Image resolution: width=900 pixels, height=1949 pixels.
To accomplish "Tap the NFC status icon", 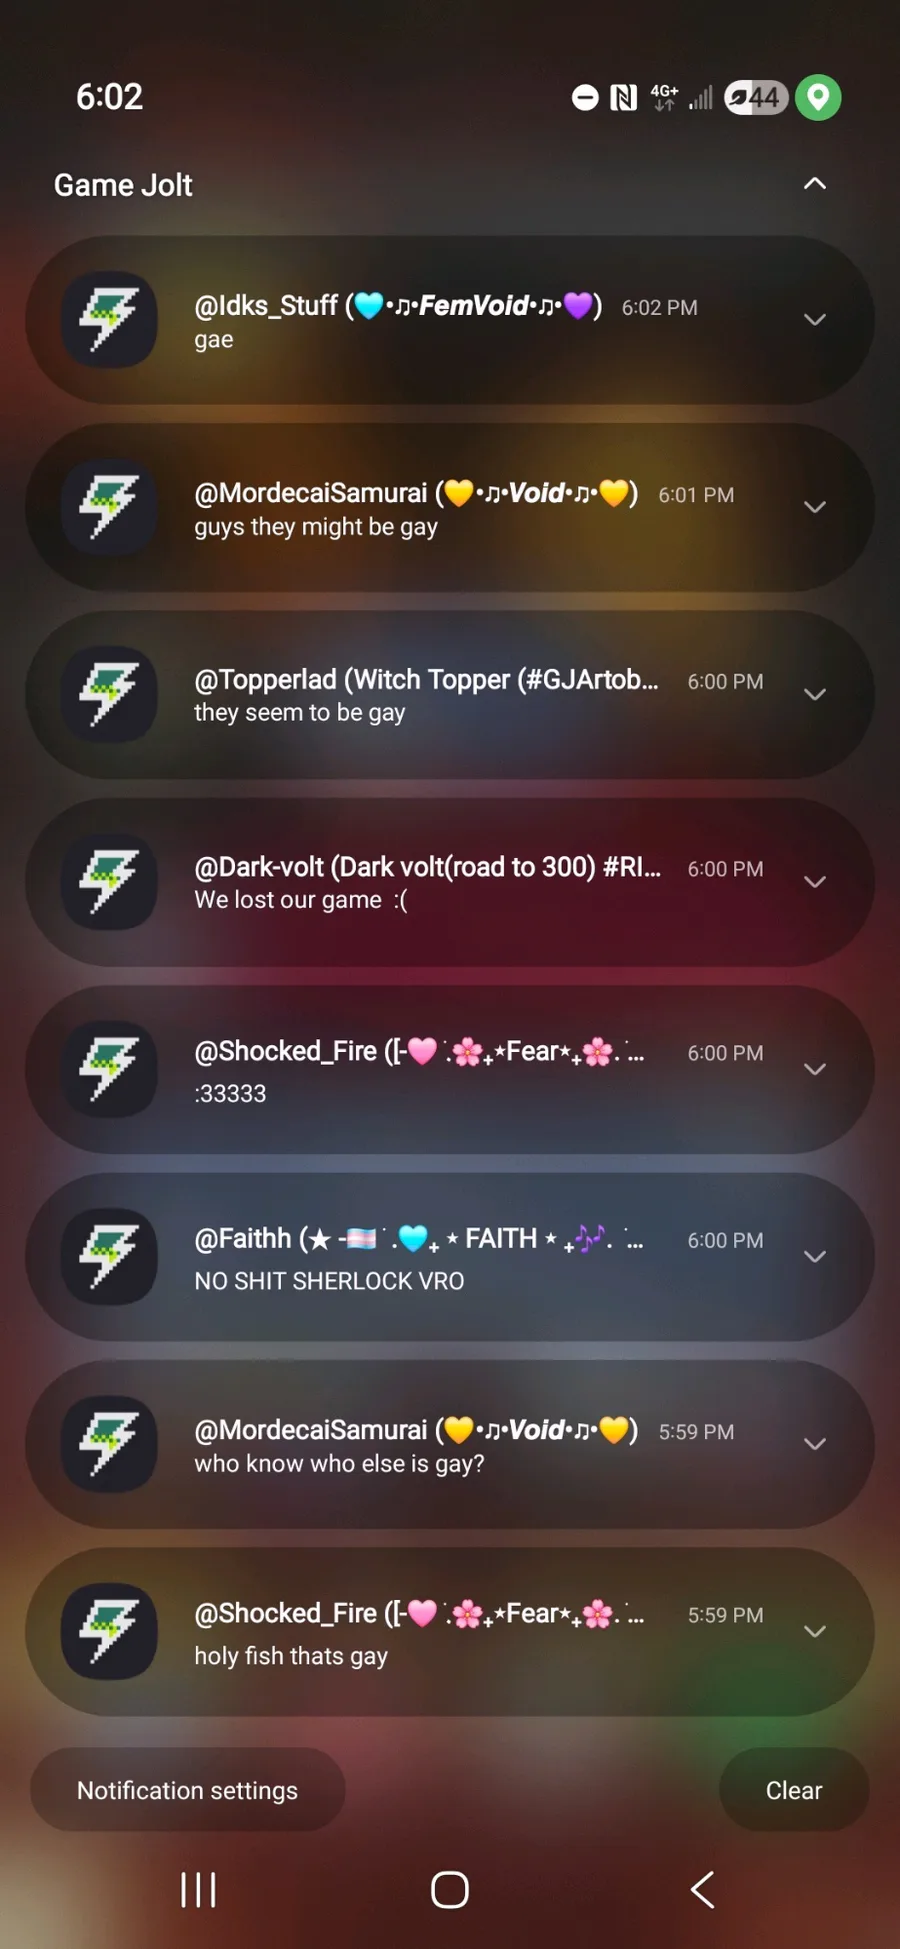I will 624,97.
